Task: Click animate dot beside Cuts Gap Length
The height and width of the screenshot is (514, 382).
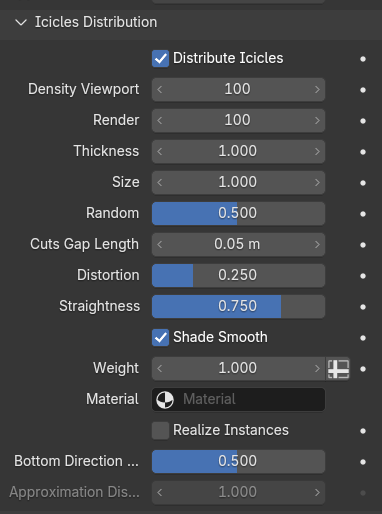Action: pos(363,245)
